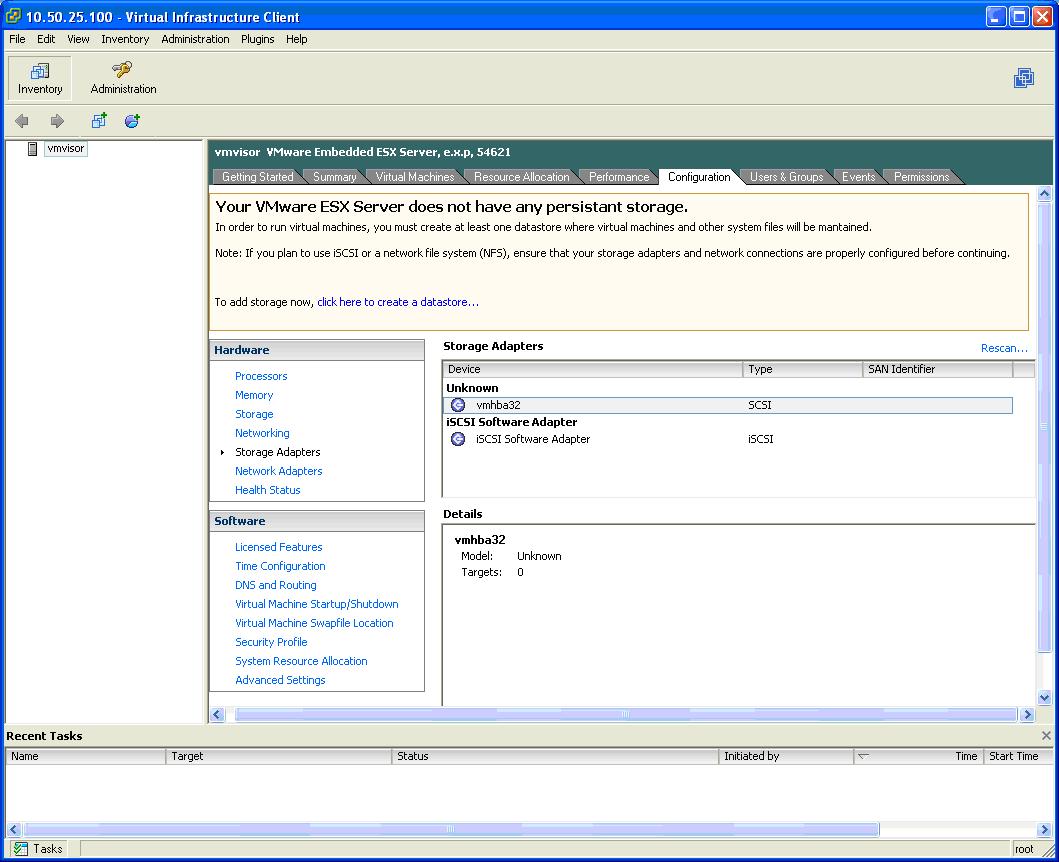Image resolution: width=1059 pixels, height=862 pixels.
Task: Open Memory hardware settings
Action: coord(254,395)
